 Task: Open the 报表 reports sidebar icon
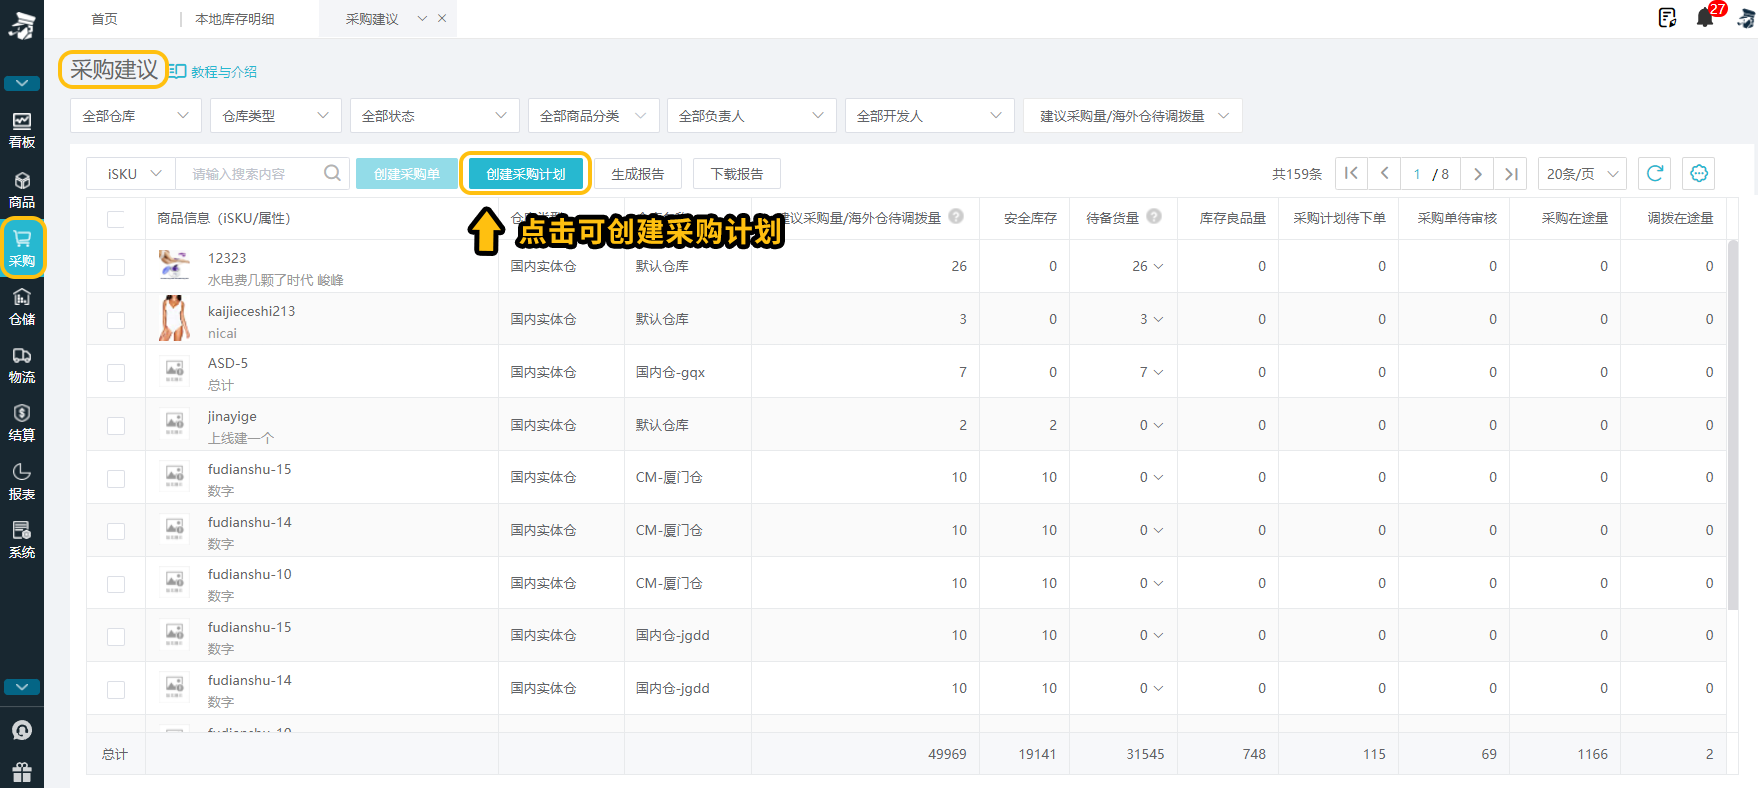(22, 482)
